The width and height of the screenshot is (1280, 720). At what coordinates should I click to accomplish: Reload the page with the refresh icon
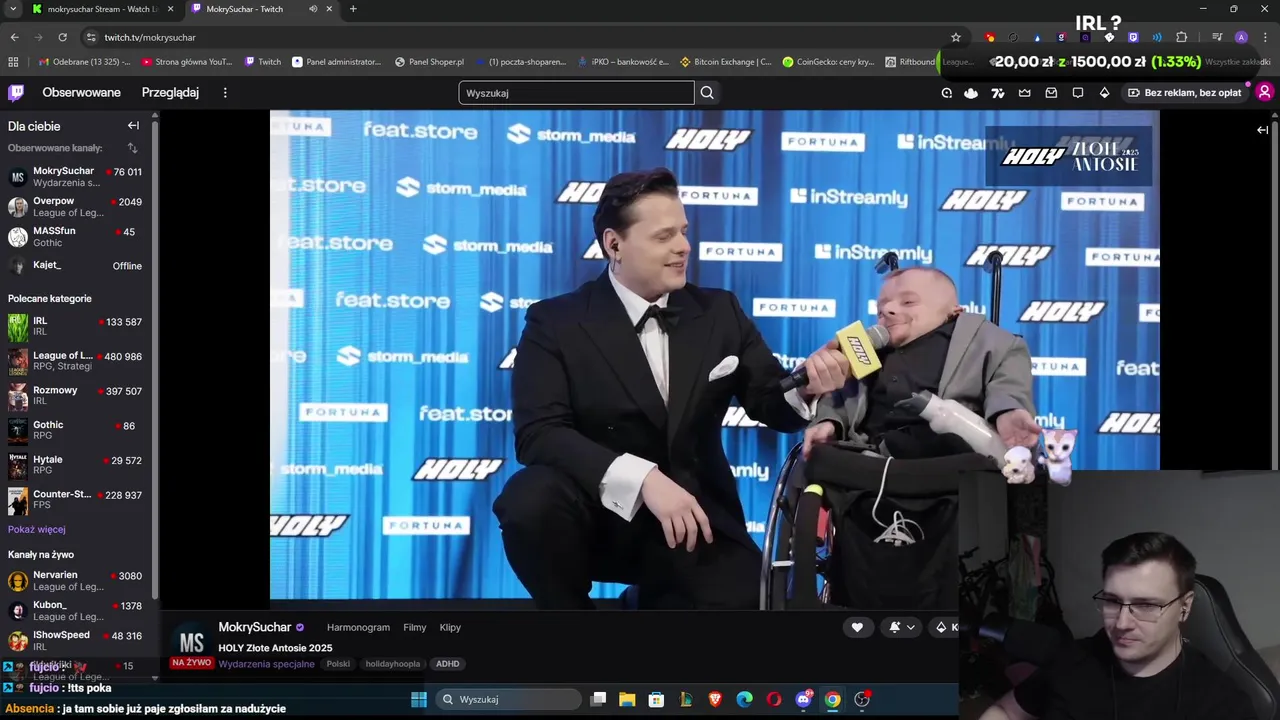(62, 37)
